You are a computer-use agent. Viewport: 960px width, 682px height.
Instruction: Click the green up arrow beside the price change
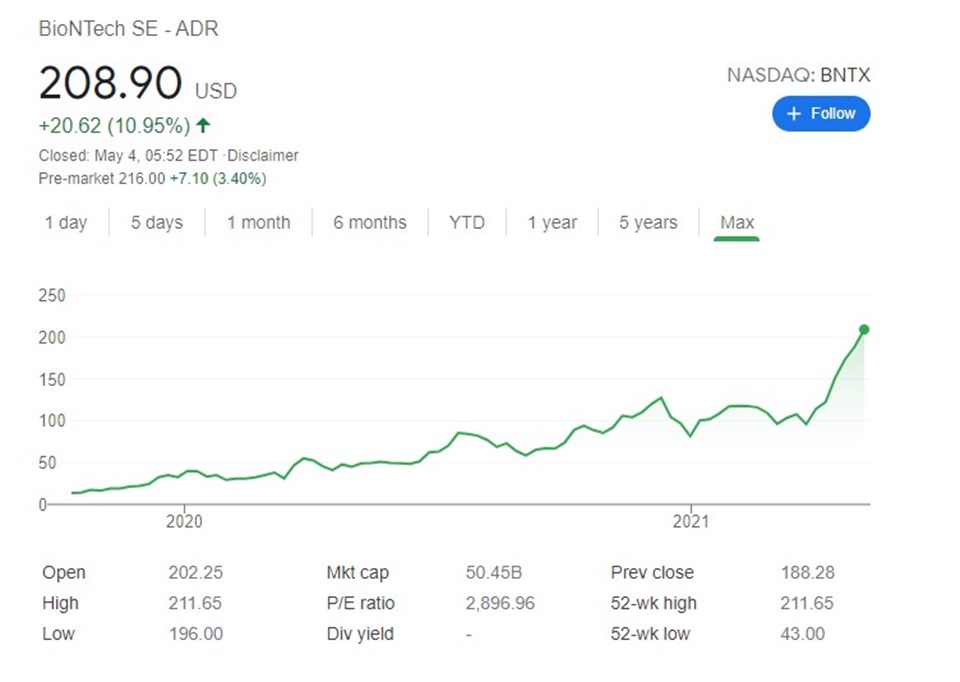point(203,126)
